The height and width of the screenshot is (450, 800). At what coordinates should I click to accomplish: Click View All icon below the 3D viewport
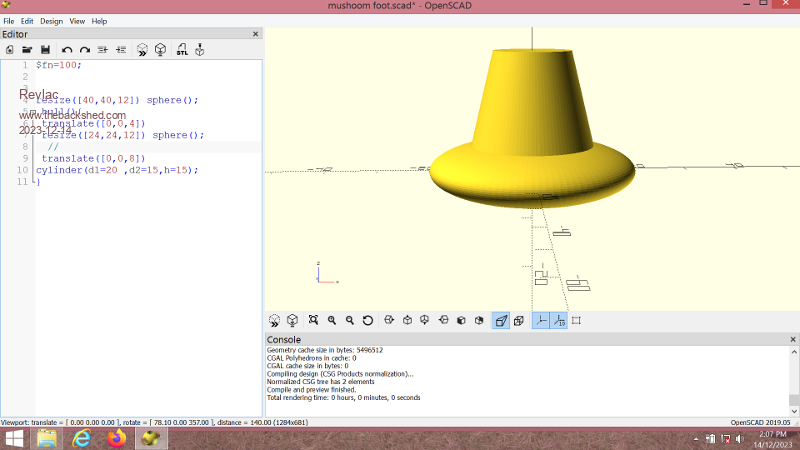[313, 321]
